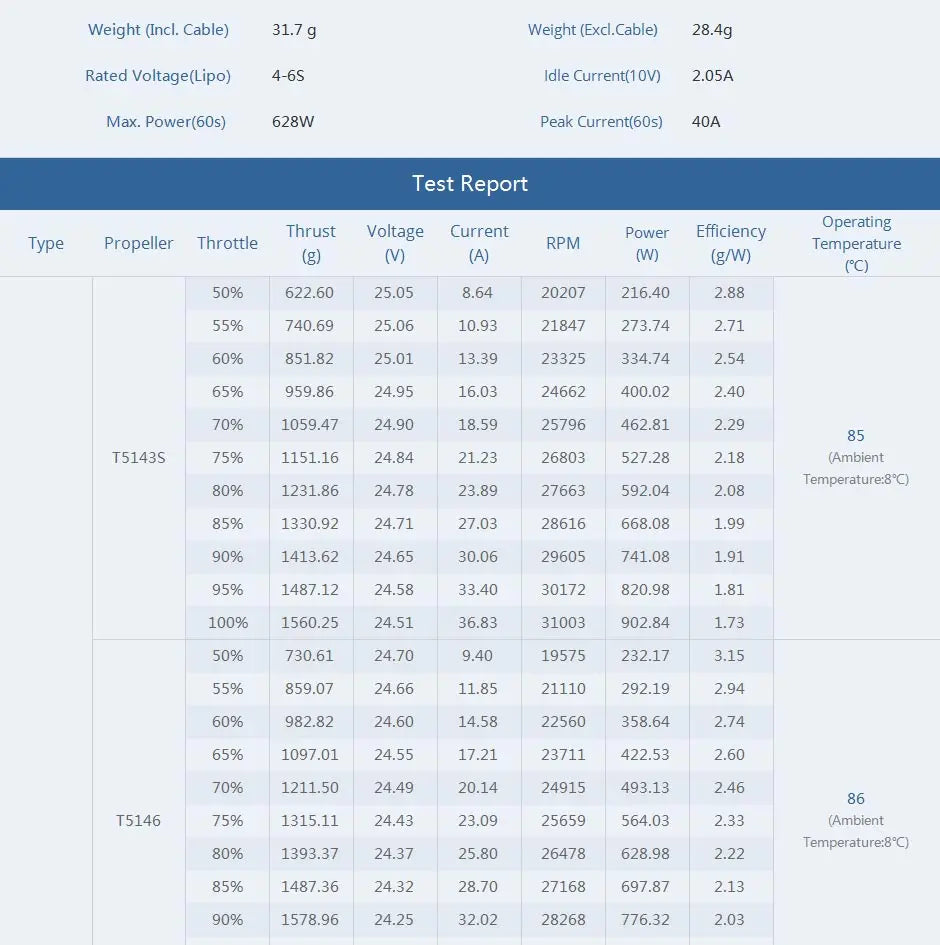
Task: Click the Test Report title banner
Action: (x=470, y=184)
